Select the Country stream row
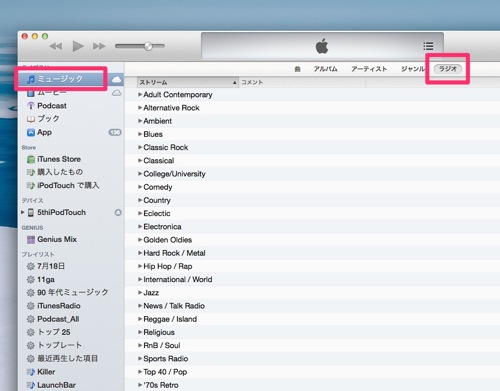The image size is (500, 391). point(312,200)
